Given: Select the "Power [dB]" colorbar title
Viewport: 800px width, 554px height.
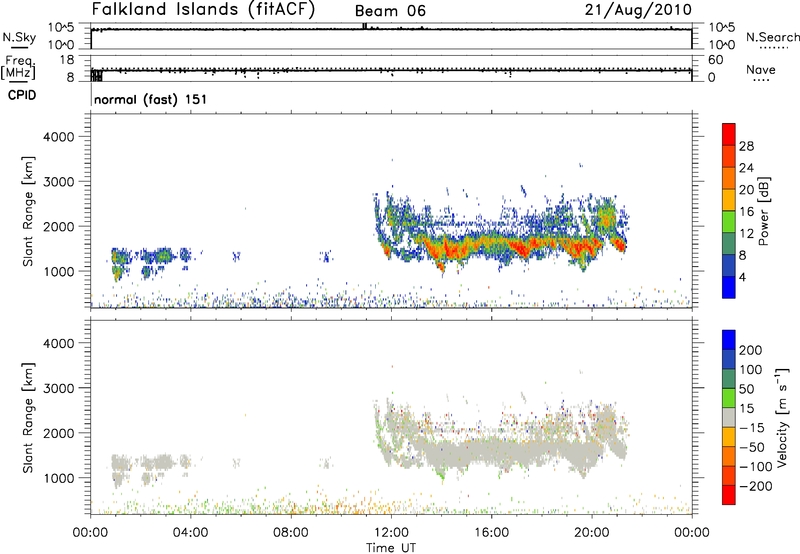Looking at the screenshot, I should [x=763, y=211].
